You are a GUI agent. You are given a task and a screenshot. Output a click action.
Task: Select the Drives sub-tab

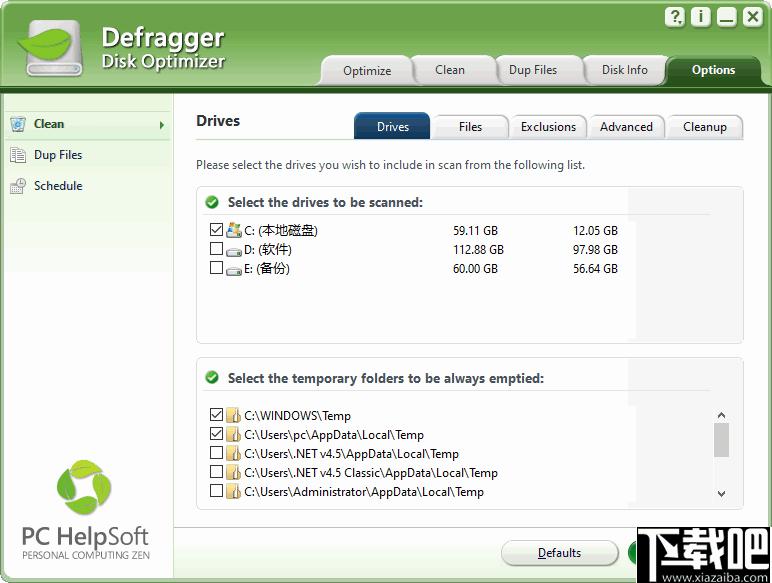[392, 127]
